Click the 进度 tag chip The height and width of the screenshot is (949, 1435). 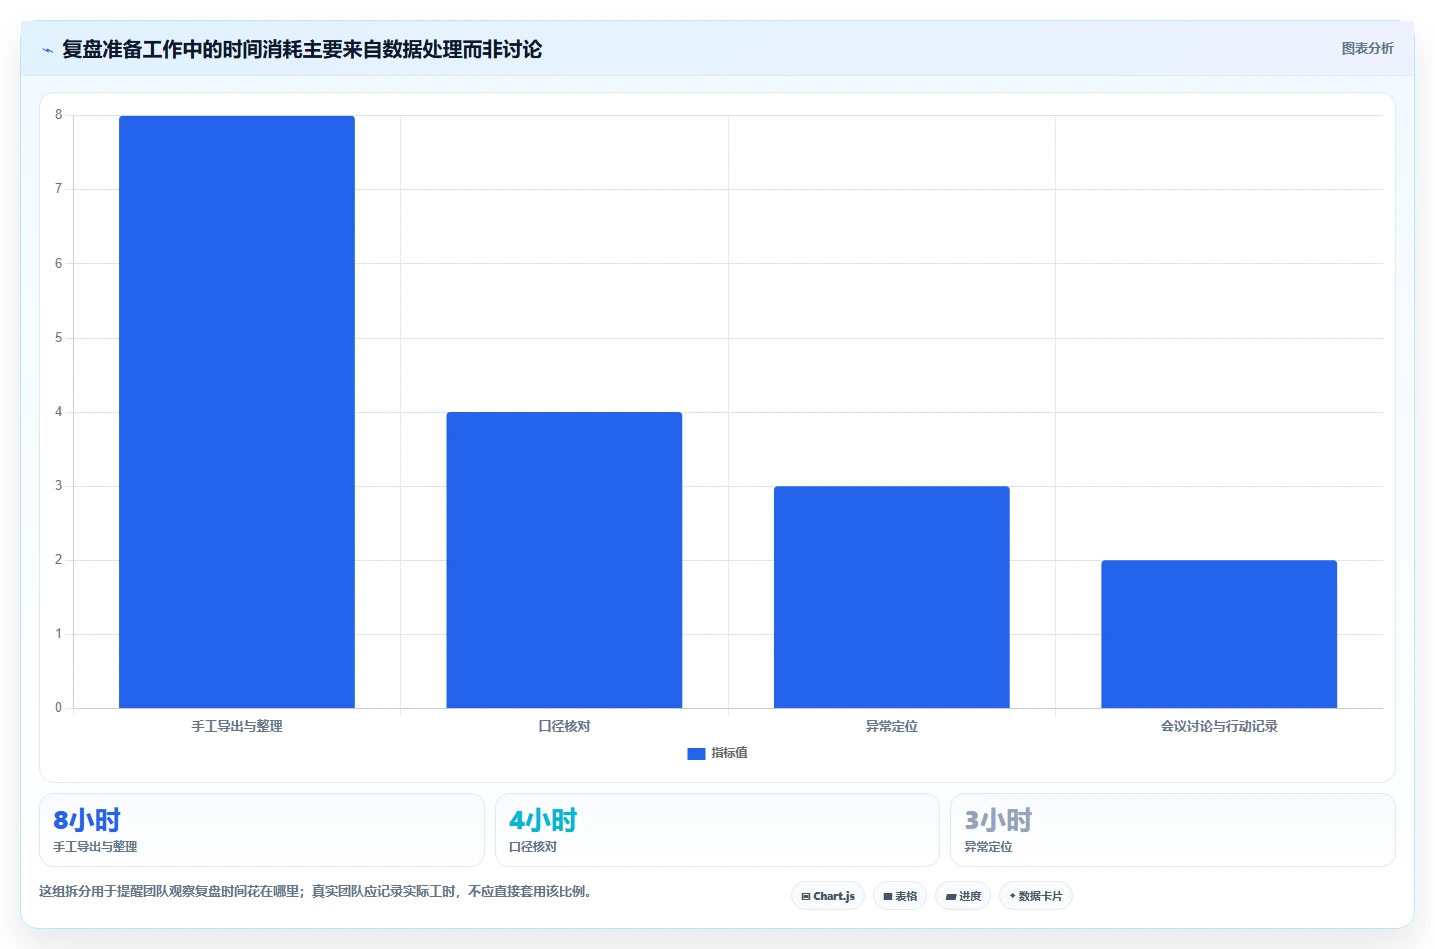(x=963, y=896)
